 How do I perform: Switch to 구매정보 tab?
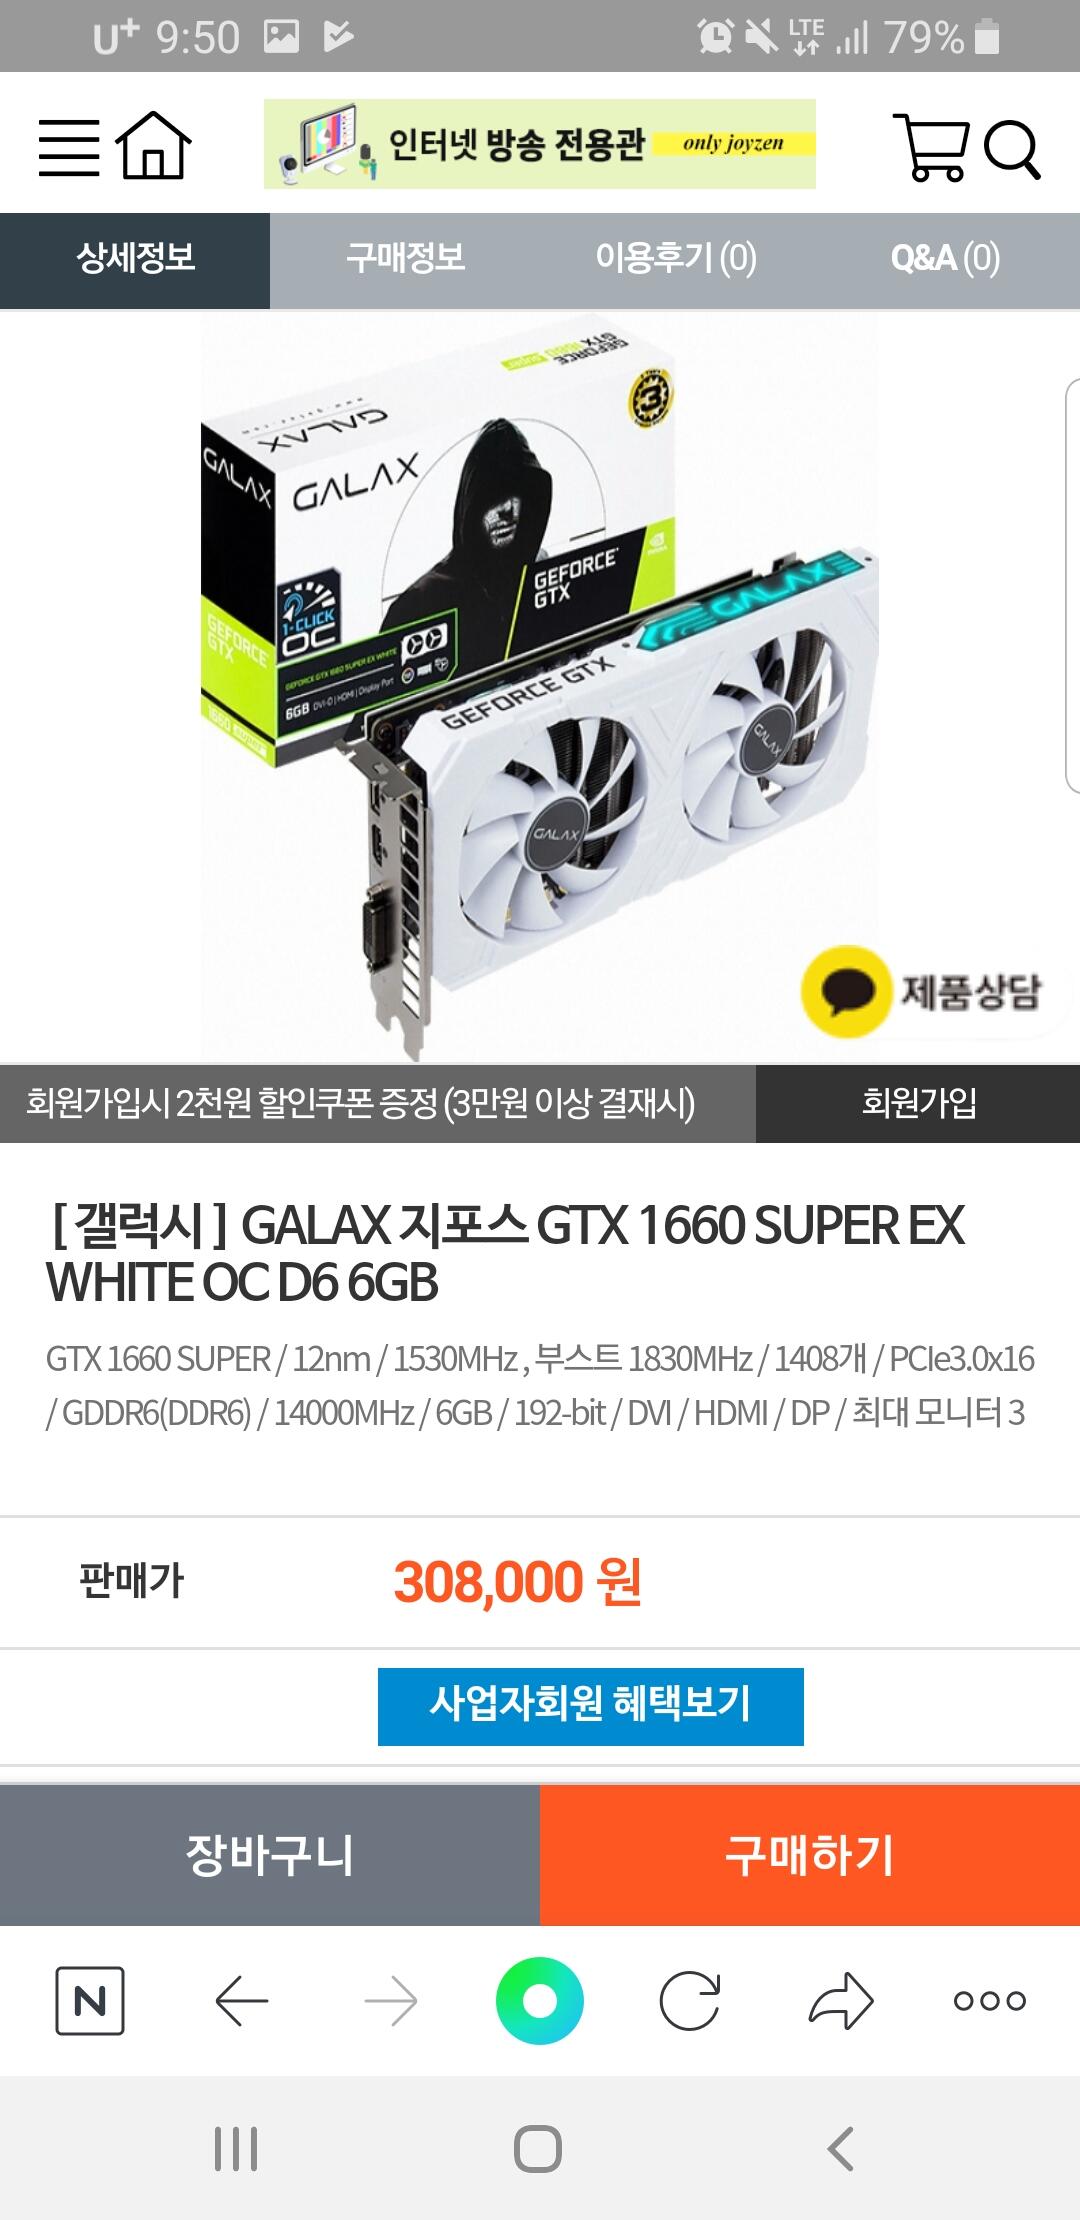coord(405,259)
